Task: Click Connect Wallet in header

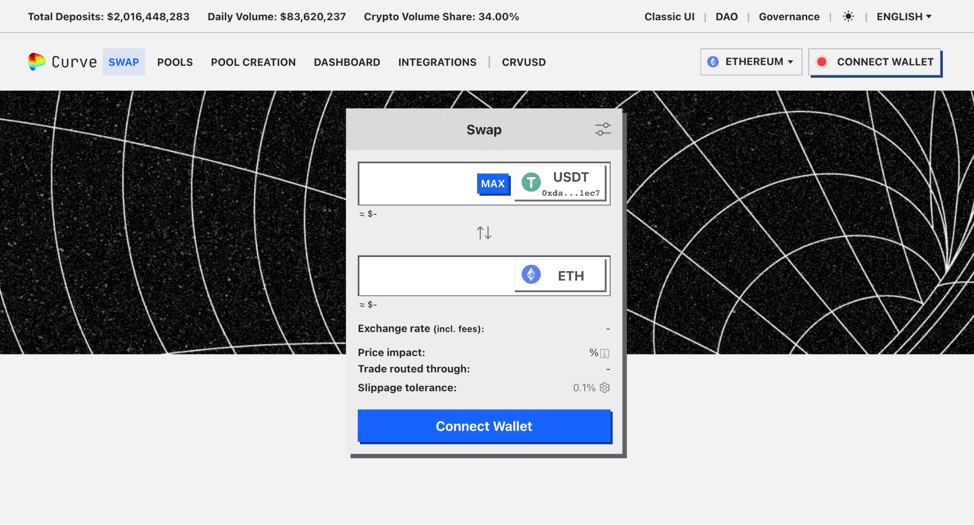Action: coord(875,62)
